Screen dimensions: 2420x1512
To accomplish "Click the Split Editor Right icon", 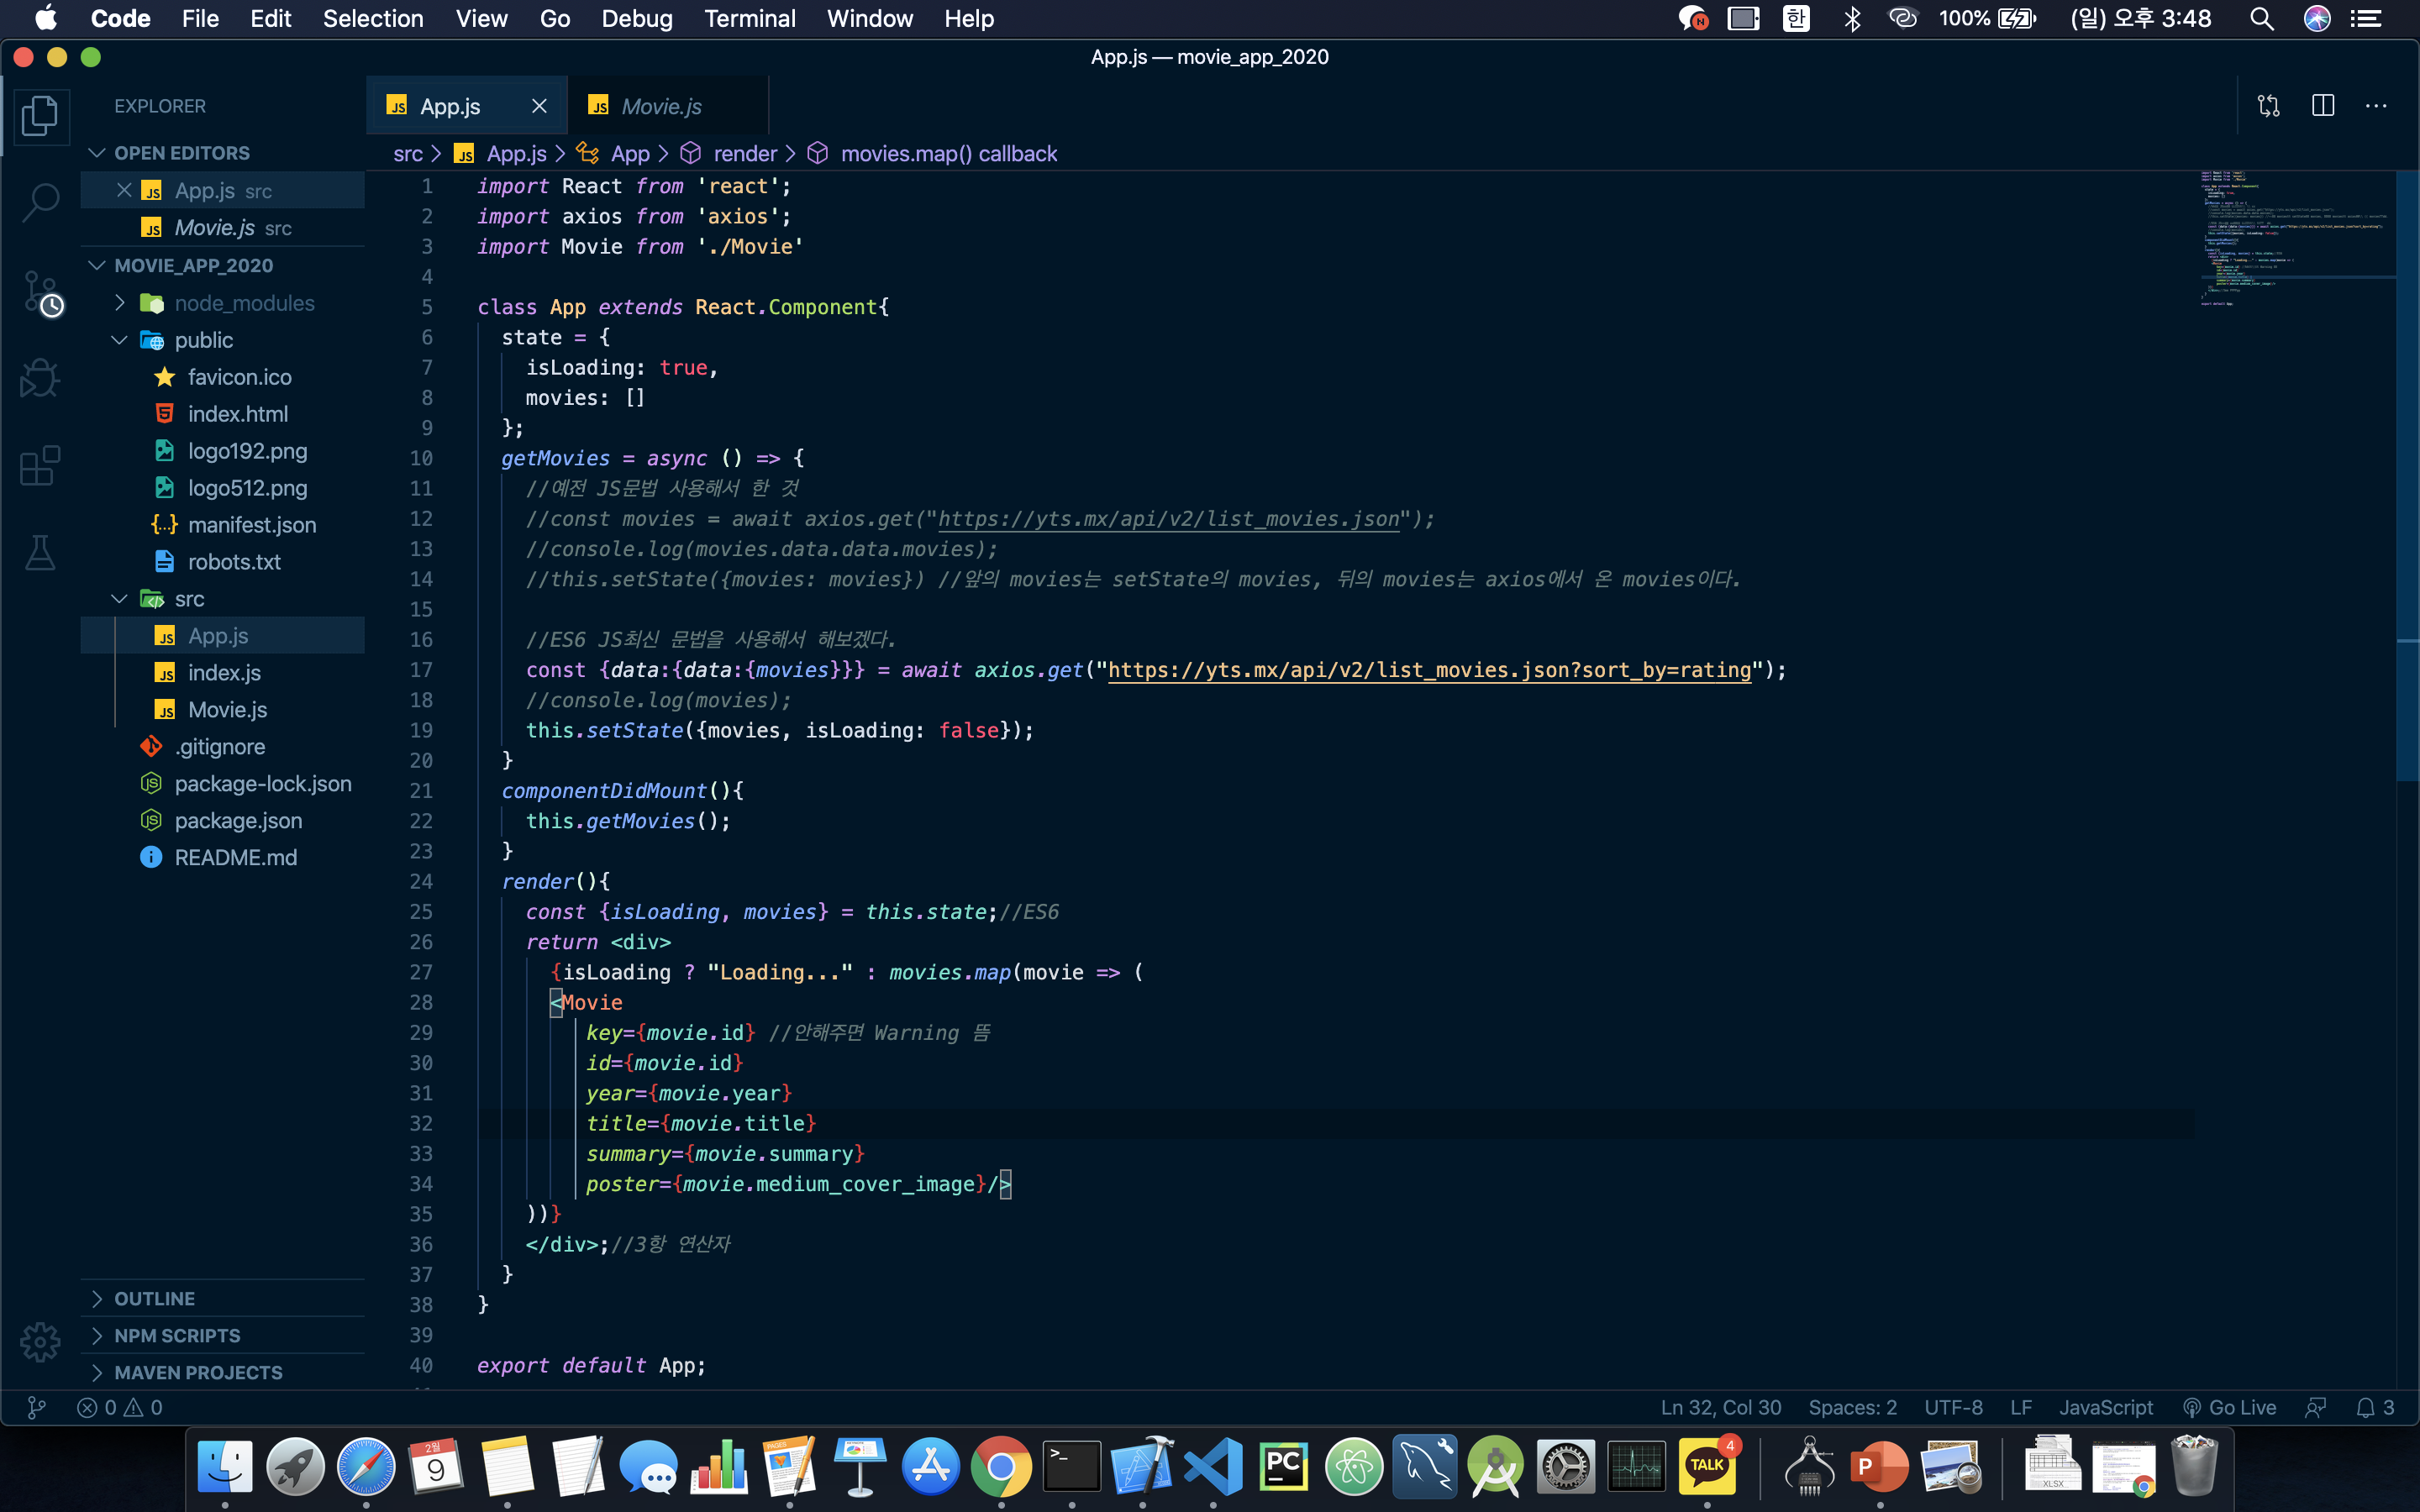I will click(2322, 106).
